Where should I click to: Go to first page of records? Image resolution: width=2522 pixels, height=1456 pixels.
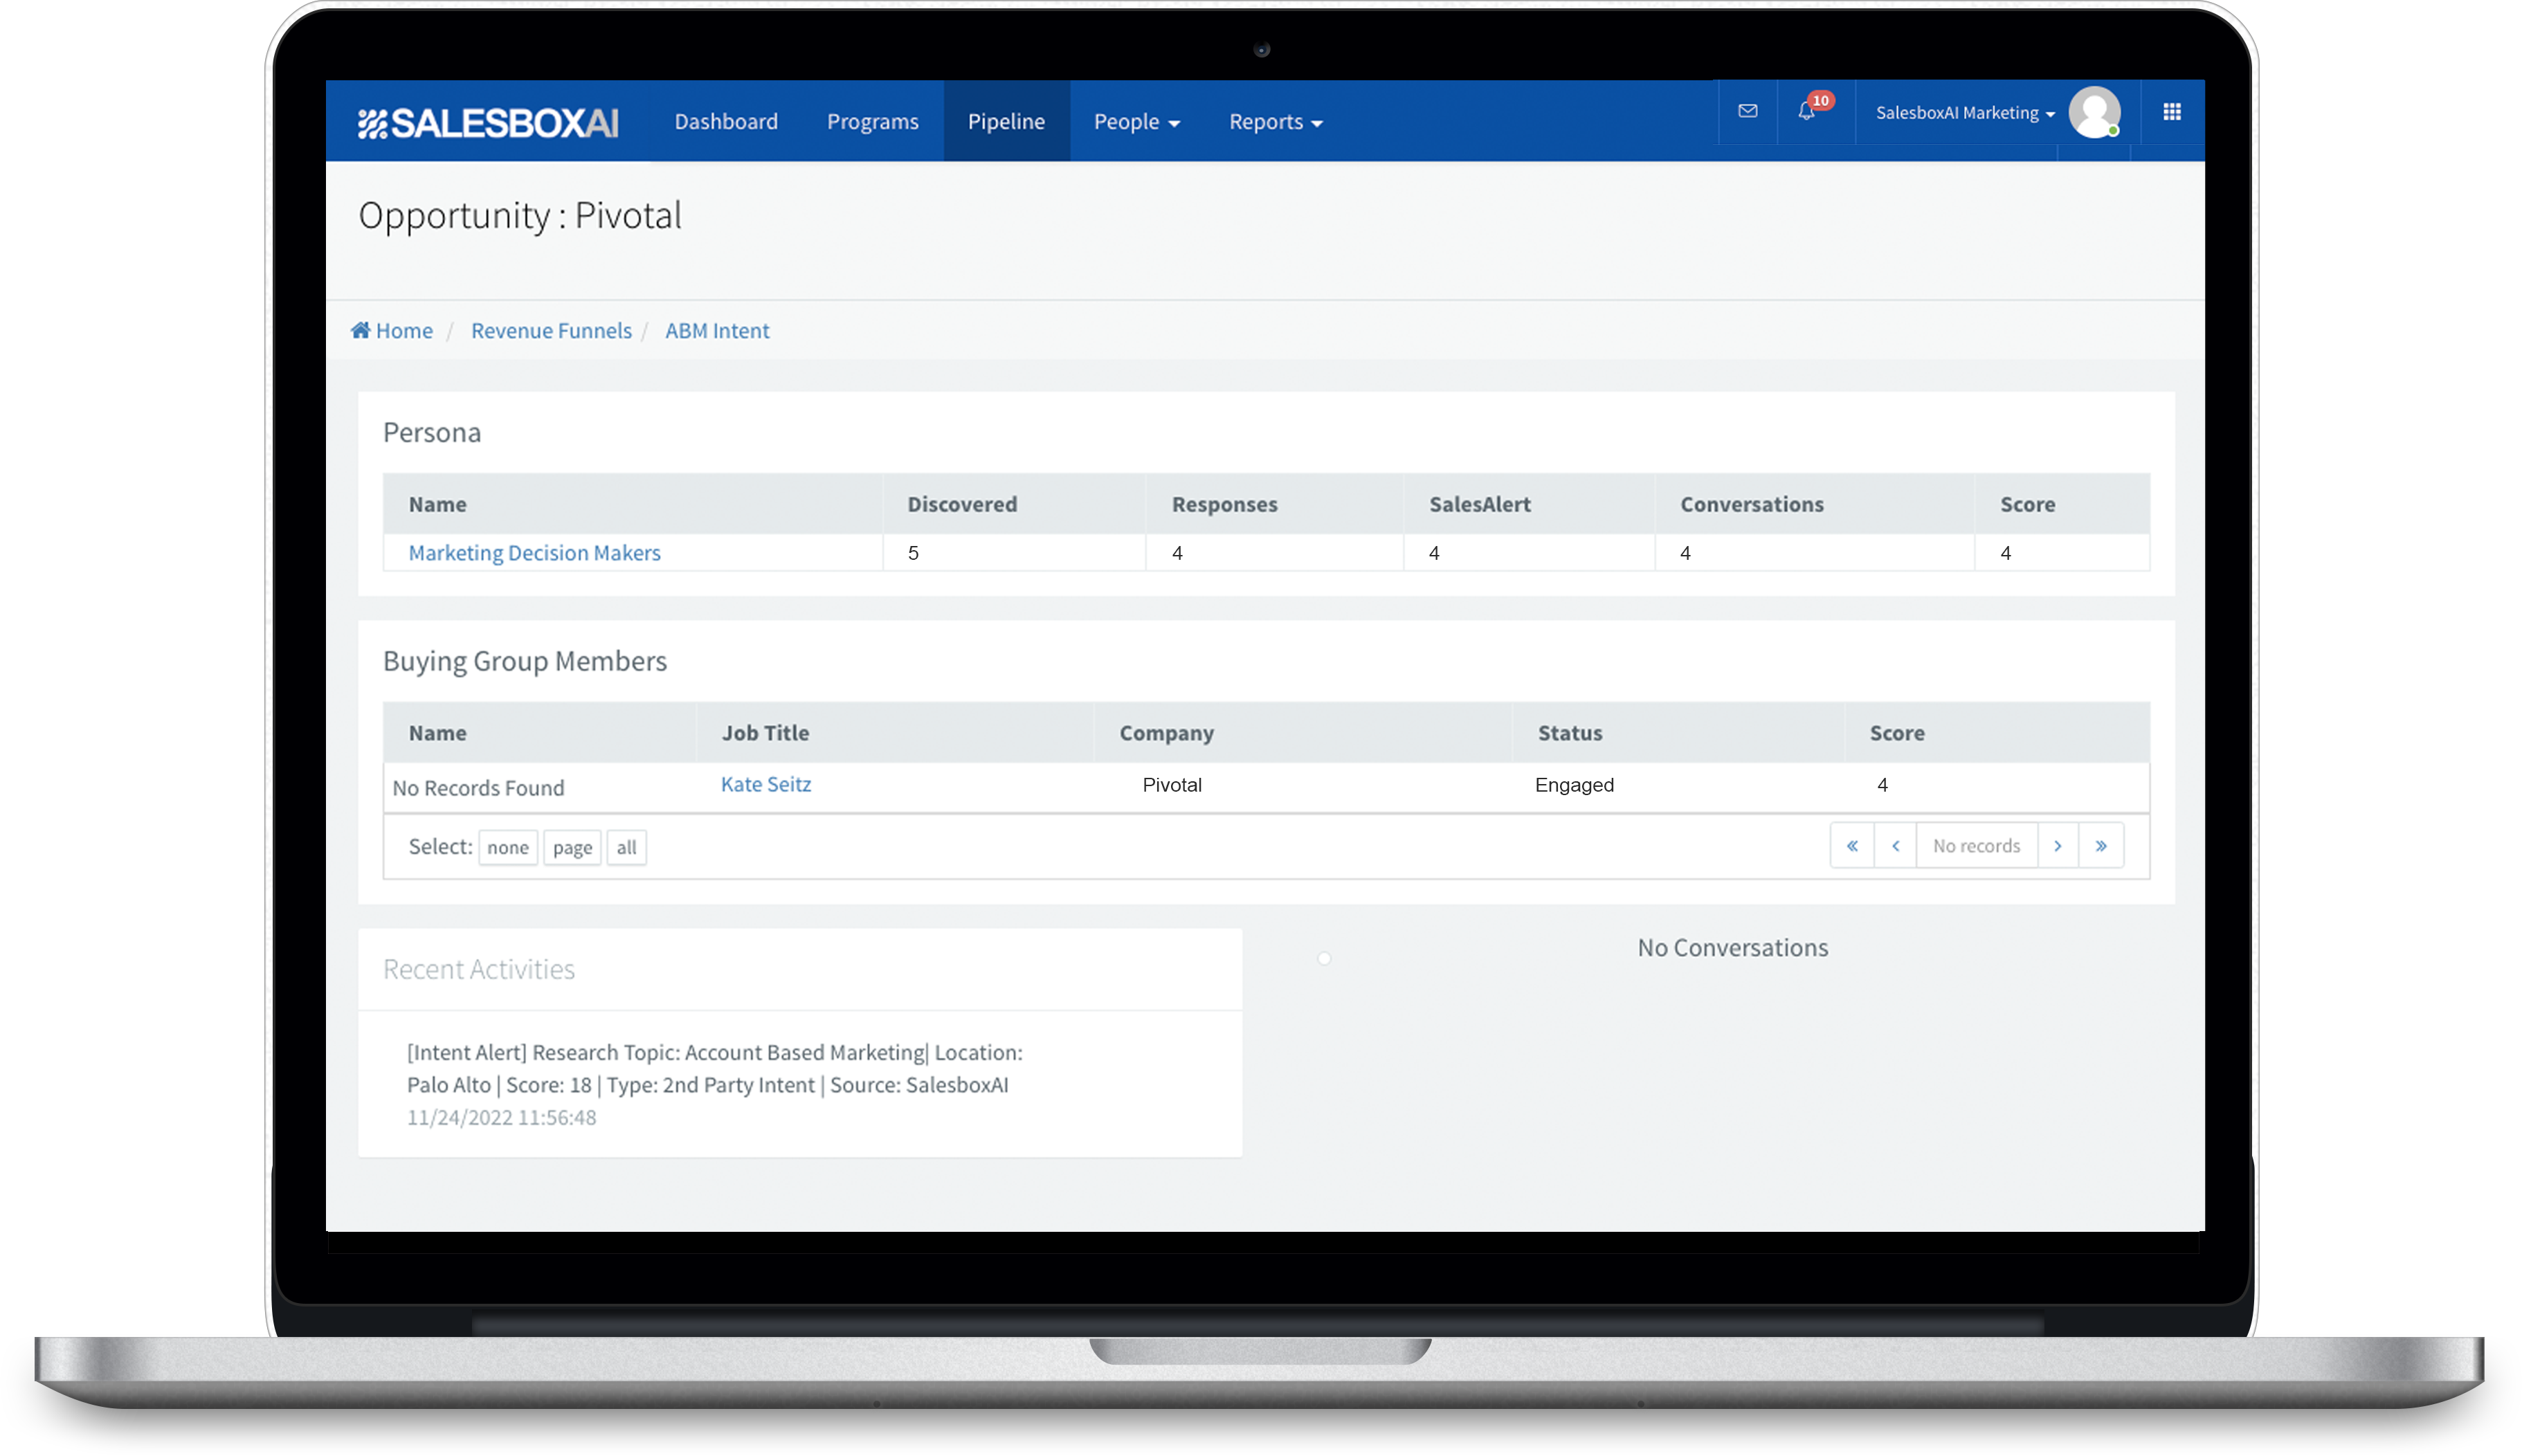(1852, 846)
